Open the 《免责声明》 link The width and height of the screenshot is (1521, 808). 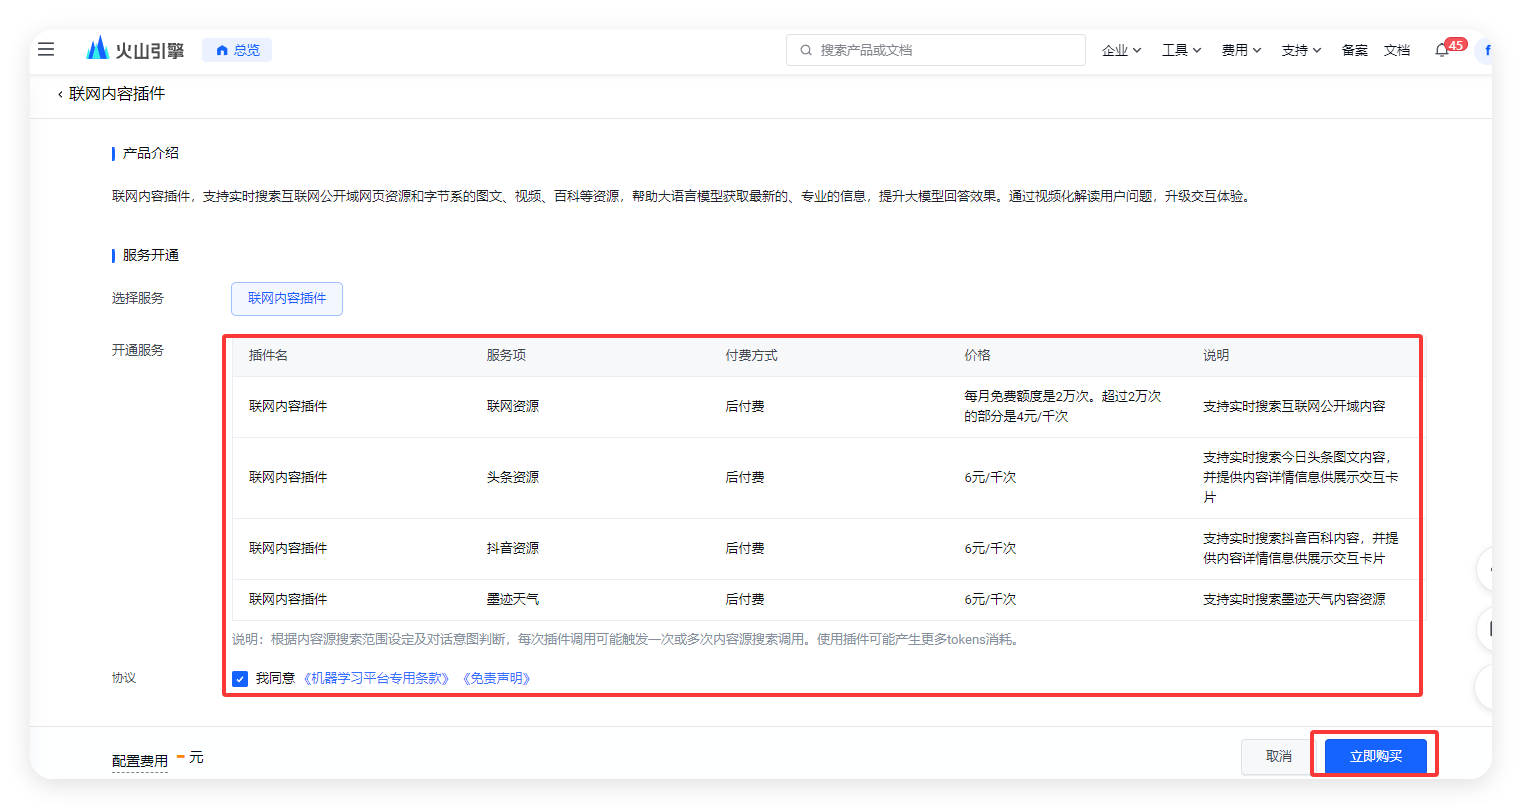(x=497, y=678)
